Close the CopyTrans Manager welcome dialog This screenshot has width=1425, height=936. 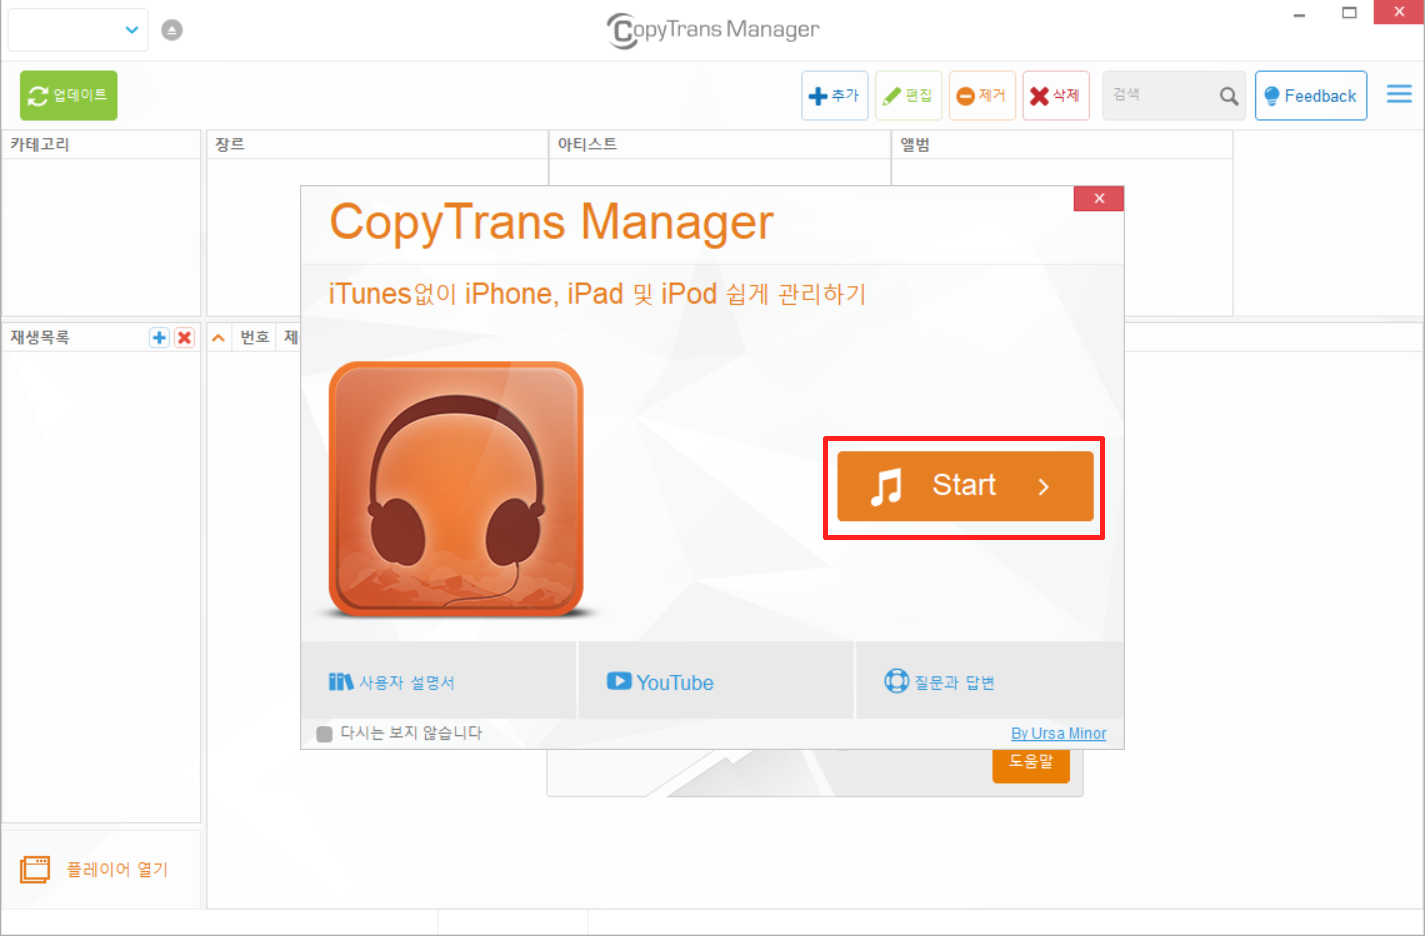pyautogui.click(x=1099, y=198)
